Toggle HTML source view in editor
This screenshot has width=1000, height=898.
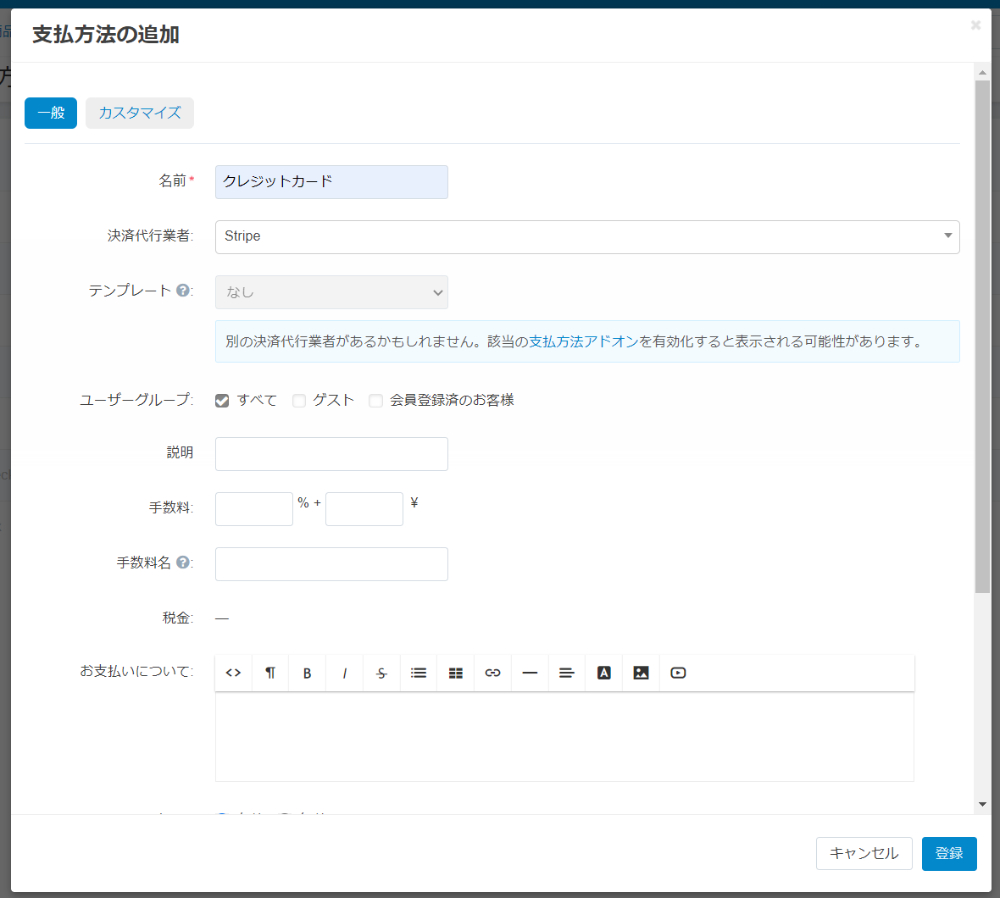click(x=233, y=673)
